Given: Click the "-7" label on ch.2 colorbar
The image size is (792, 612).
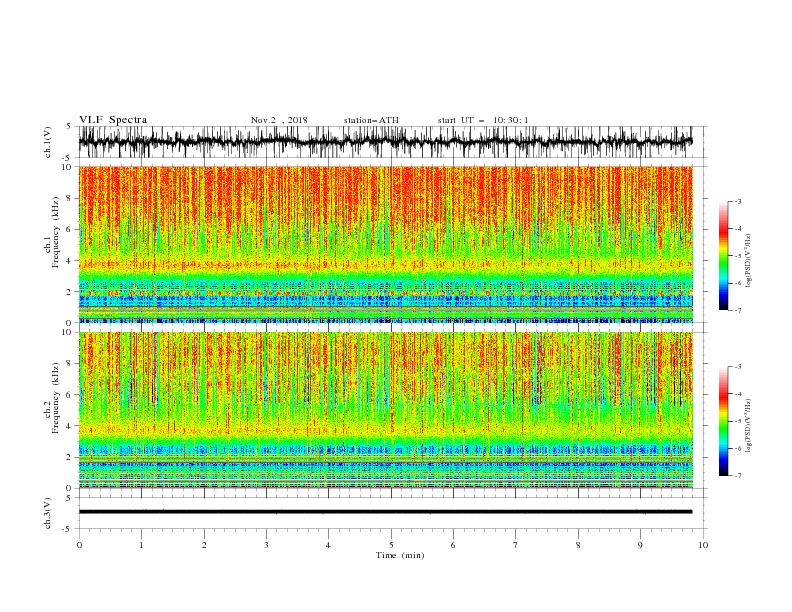Looking at the screenshot, I should tap(738, 476).
